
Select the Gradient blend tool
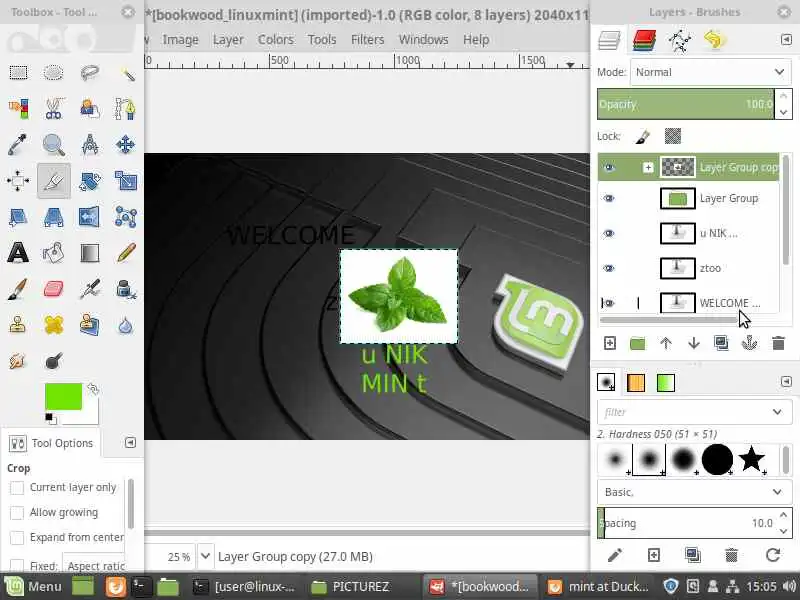click(x=90, y=253)
